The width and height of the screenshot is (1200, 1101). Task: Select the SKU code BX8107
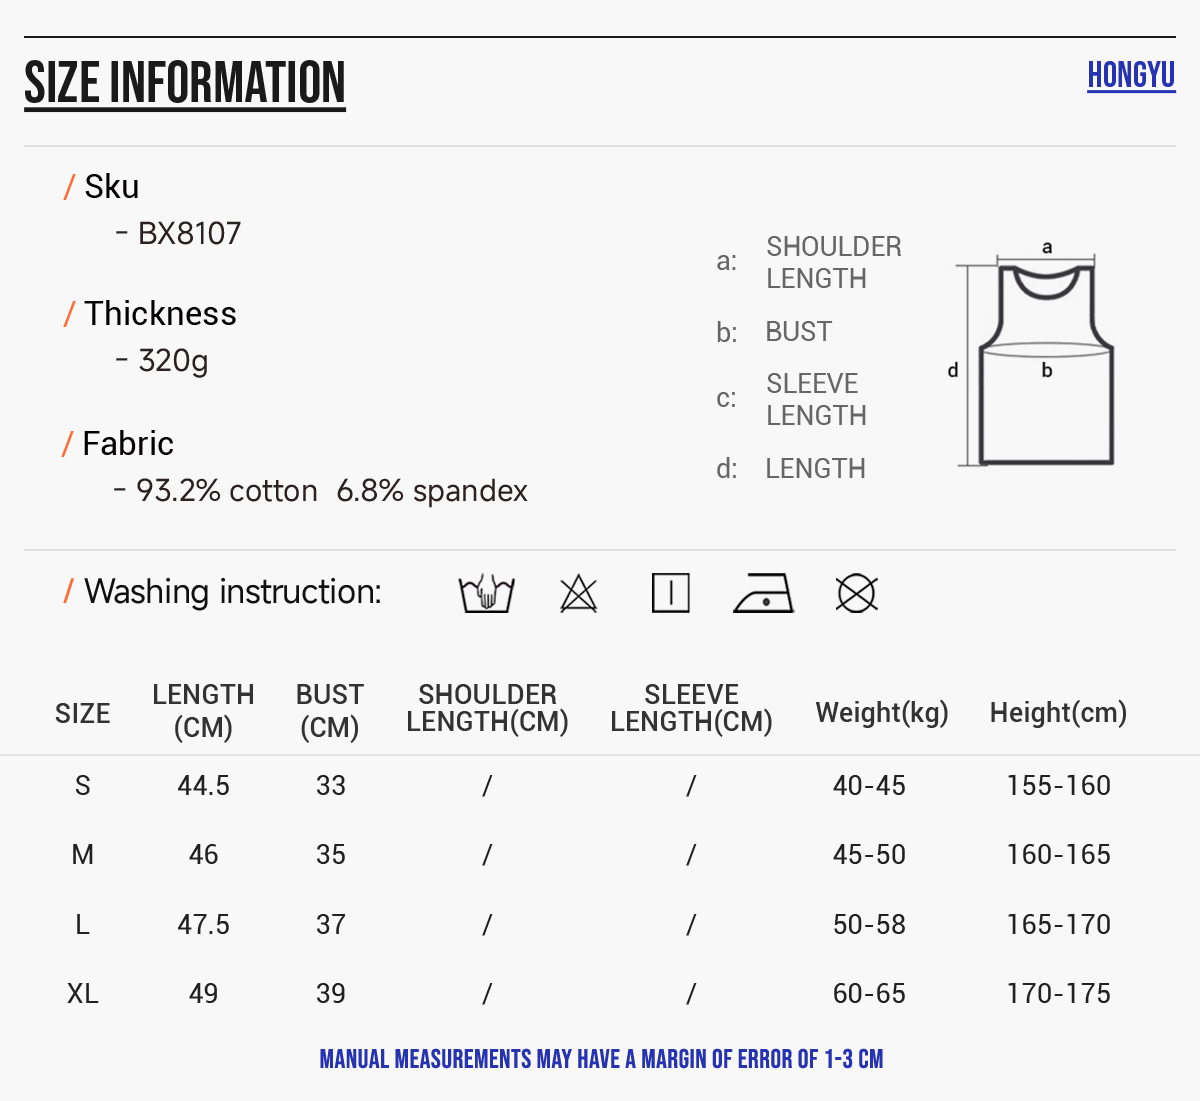pos(189,234)
